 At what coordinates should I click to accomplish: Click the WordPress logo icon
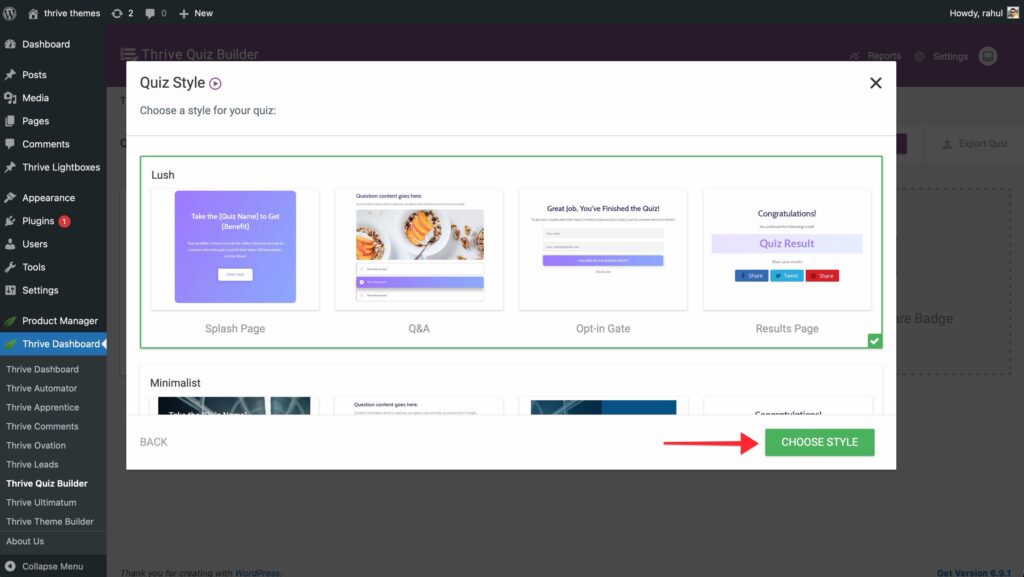click(11, 13)
